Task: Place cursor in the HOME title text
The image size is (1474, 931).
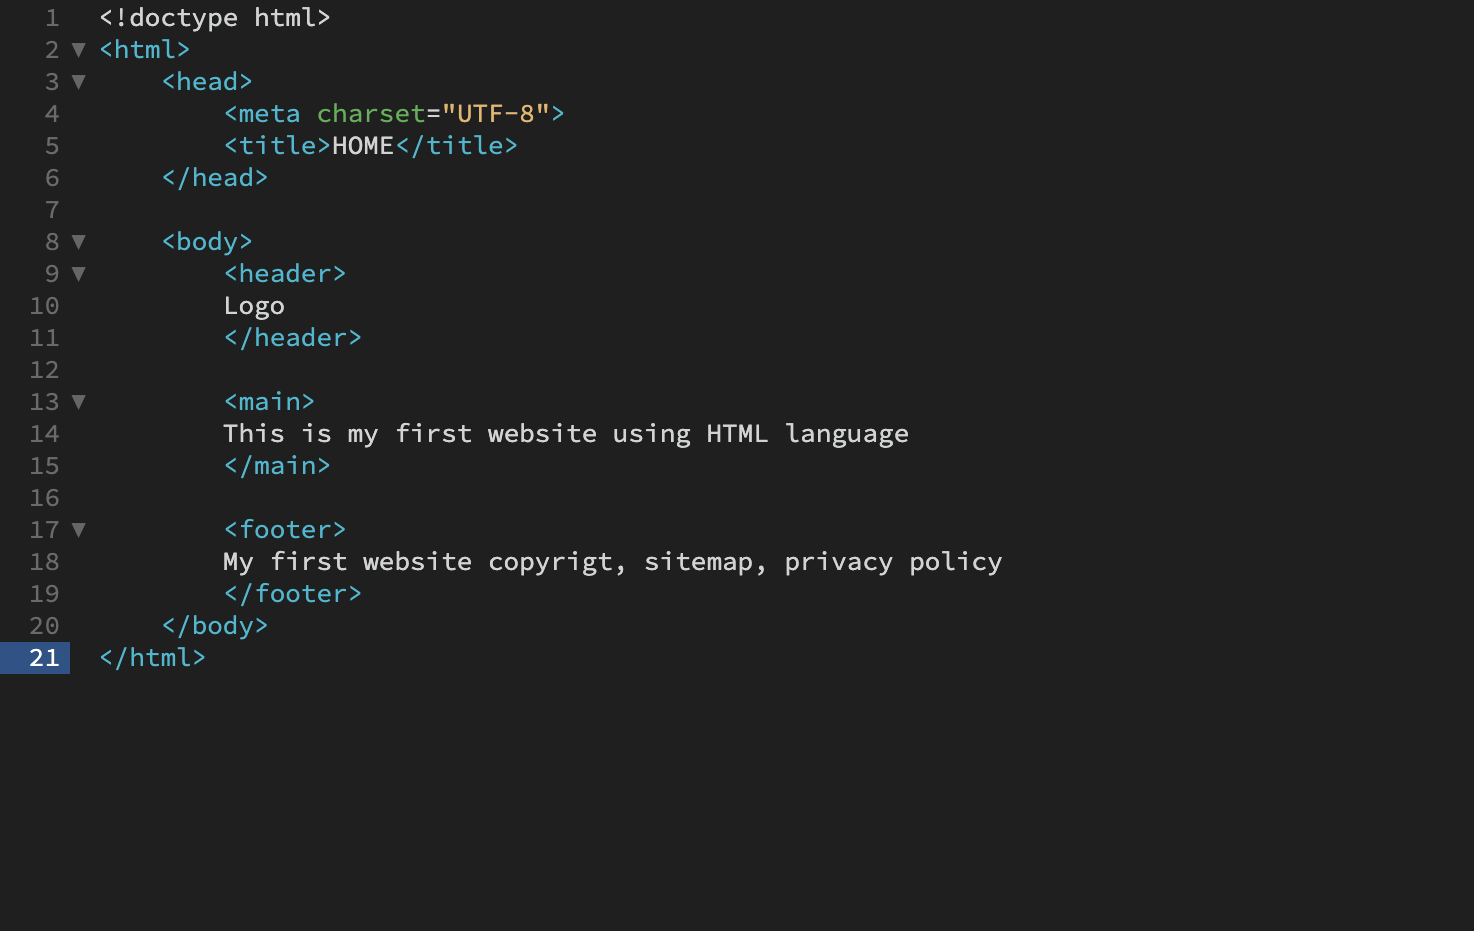Action: pos(363,146)
